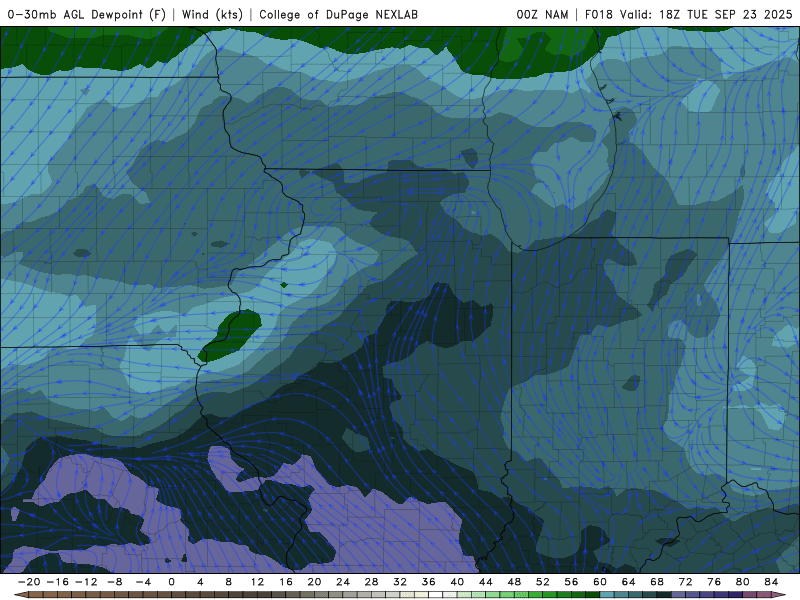800x600 pixels.
Task: Click the 76 value on the color scale
Action: click(714, 582)
